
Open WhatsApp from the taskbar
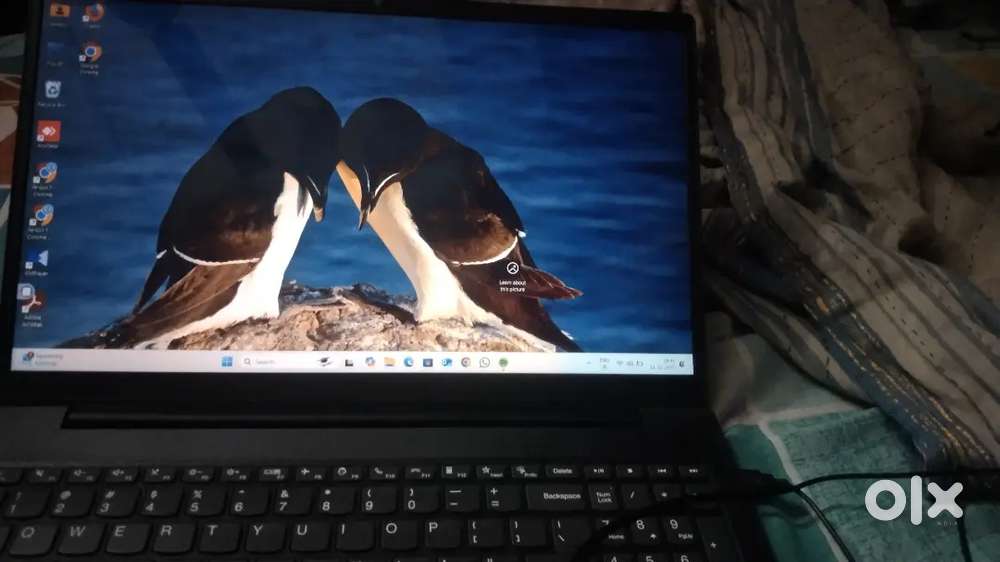click(485, 362)
